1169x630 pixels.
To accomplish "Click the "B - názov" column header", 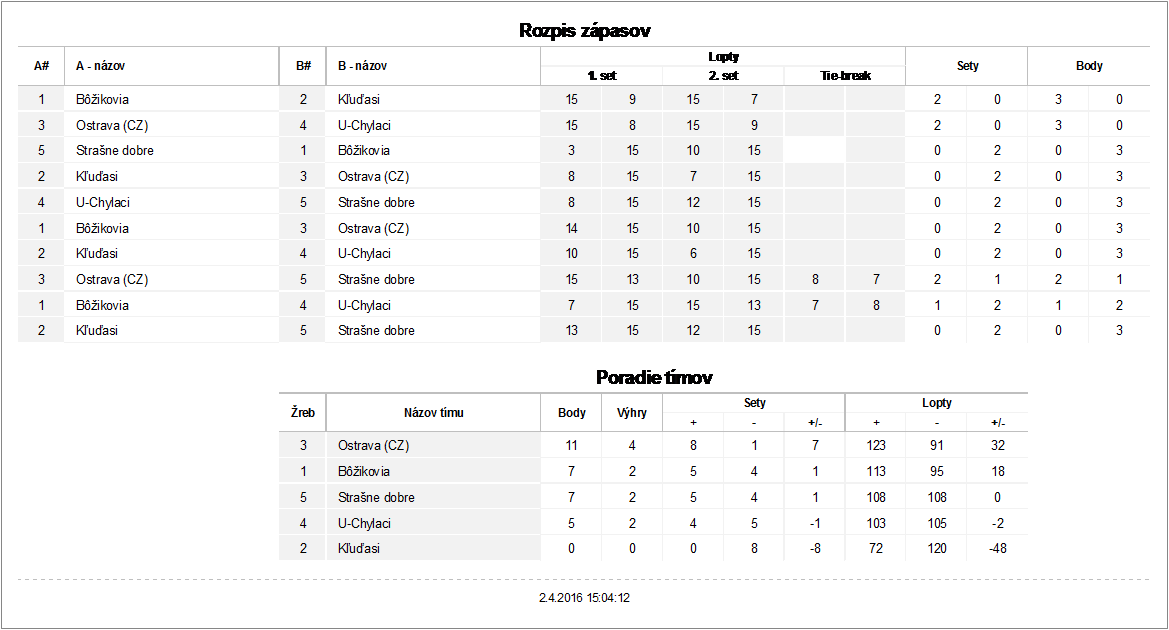I will pos(363,66).
